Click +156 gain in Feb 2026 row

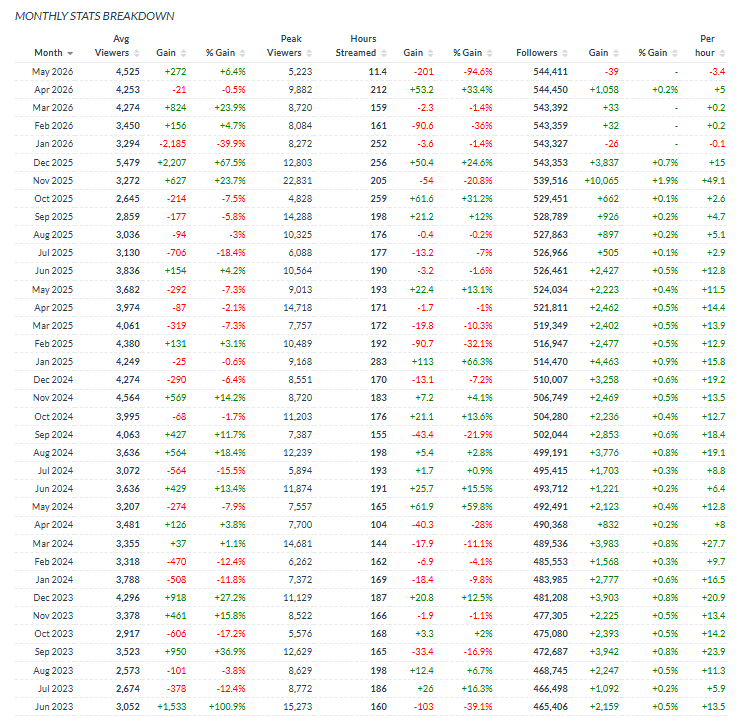click(176, 126)
